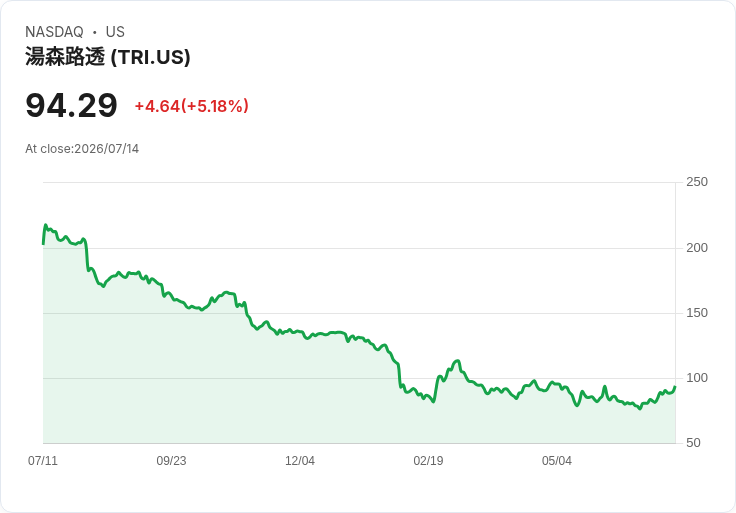736x513 pixels.
Task: Click the 05/04 date axis label
Action: tap(557, 460)
